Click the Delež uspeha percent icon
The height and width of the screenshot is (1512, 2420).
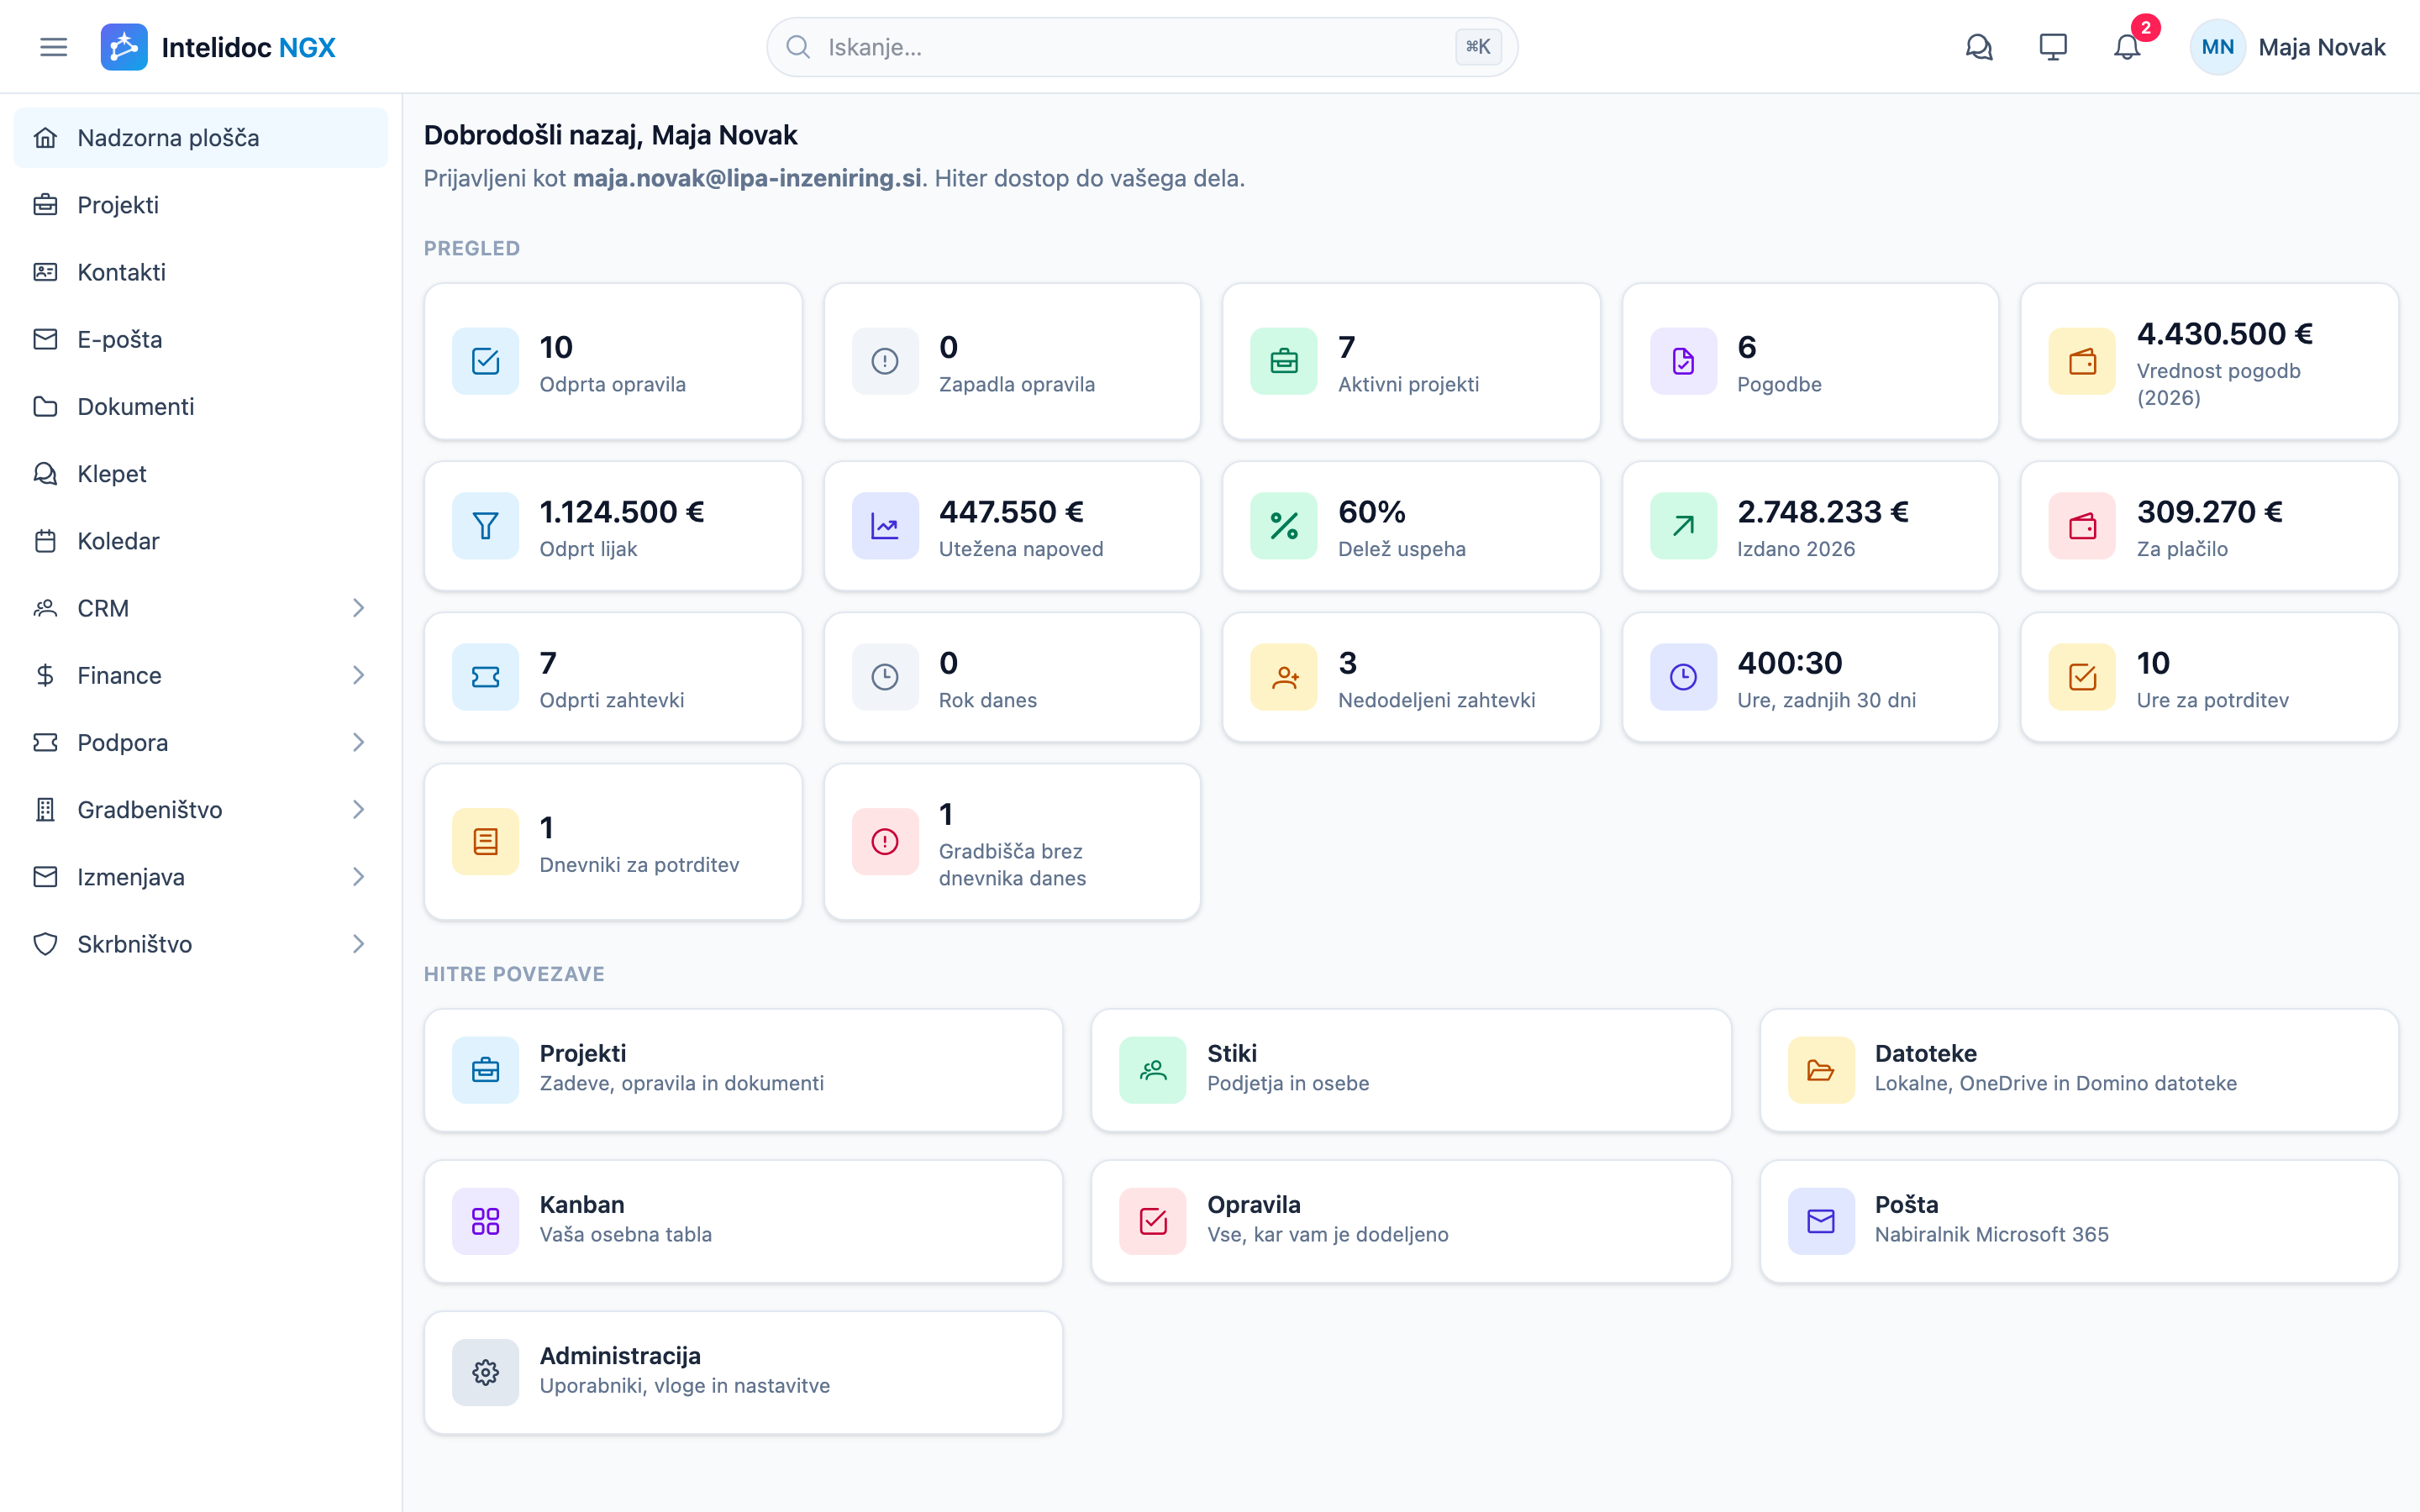[1283, 526]
